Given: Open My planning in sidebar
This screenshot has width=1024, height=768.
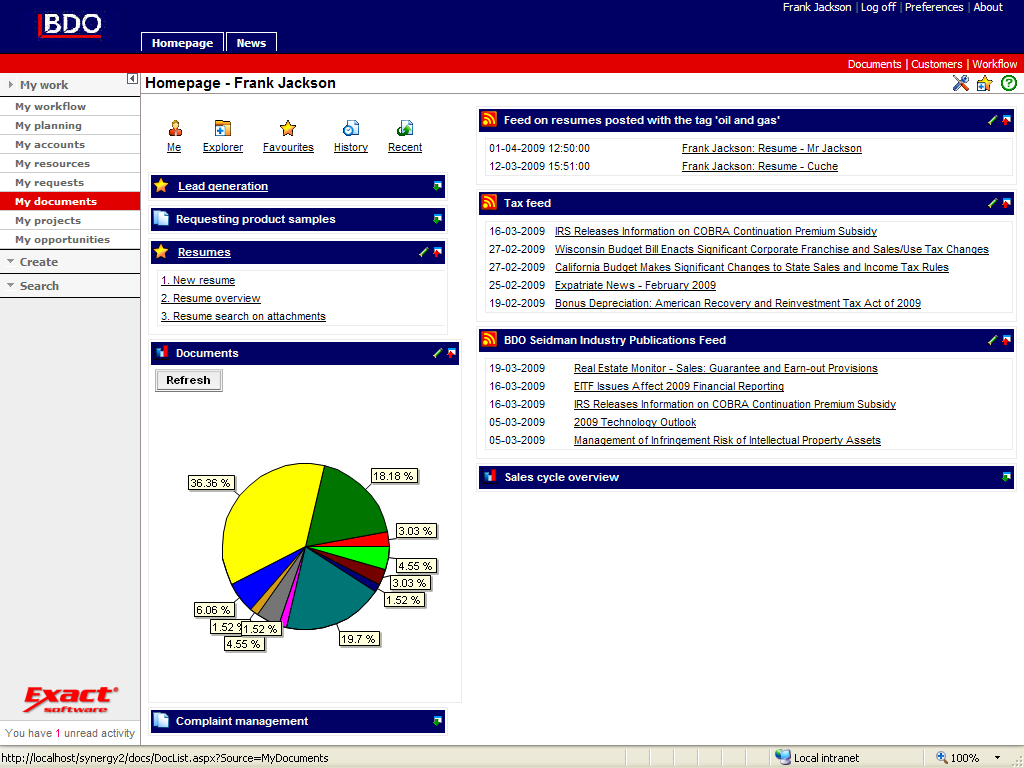Looking at the screenshot, I should [x=70, y=125].
